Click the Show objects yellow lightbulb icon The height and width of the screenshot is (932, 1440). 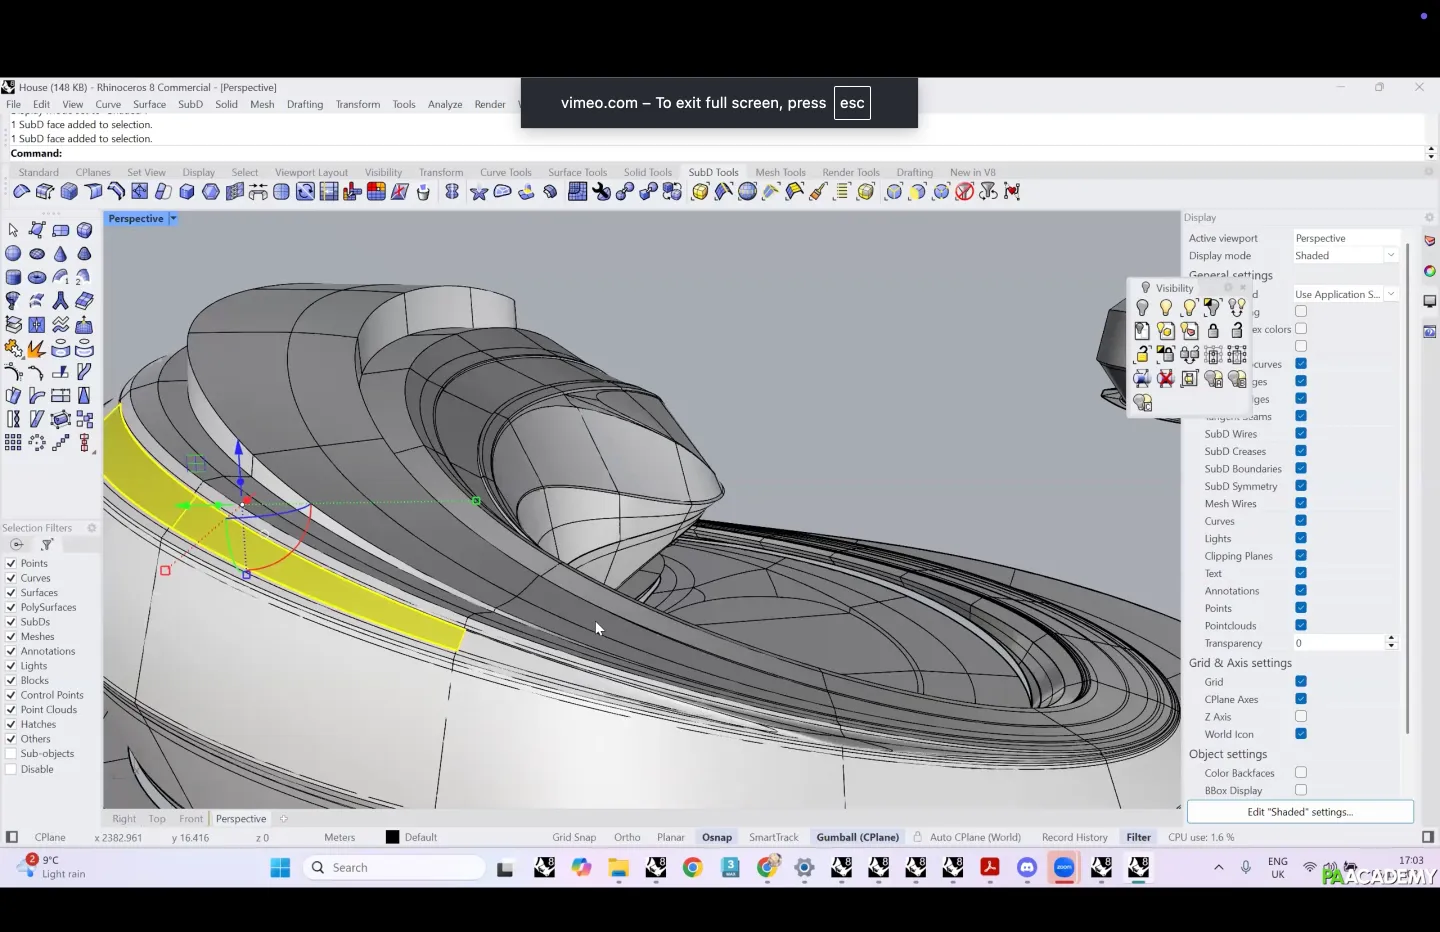(x=1166, y=307)
